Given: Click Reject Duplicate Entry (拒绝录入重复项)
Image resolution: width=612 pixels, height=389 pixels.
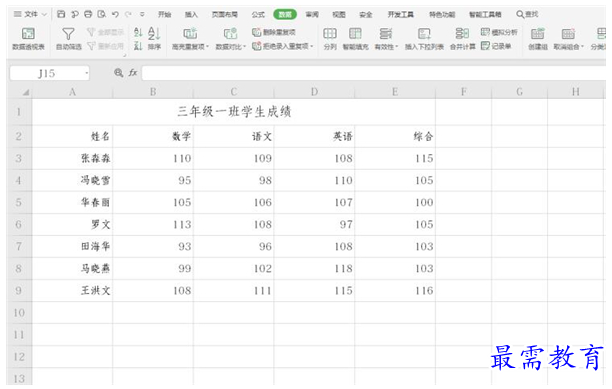Looking at the screenshot, I should point(283,46).
